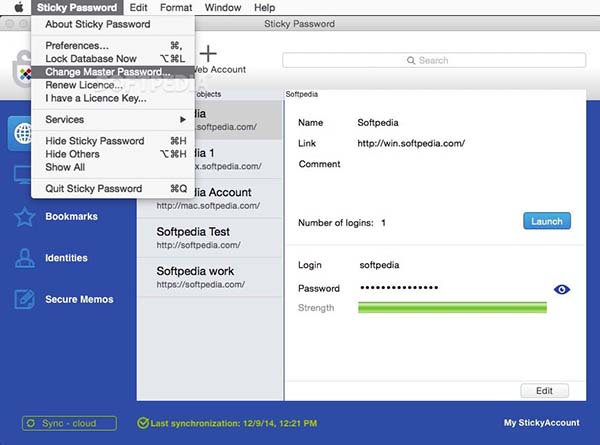Click the softpedia login value
600x445 pixels.
[379, 265]
